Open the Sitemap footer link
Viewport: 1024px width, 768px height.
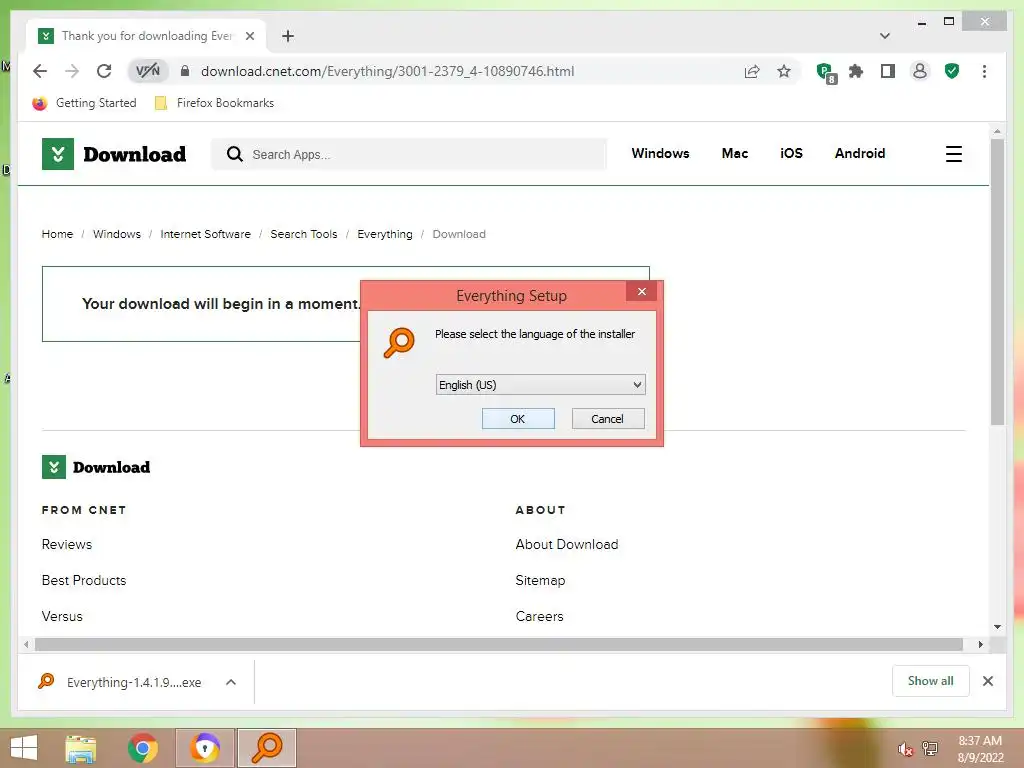[x=540, y=580]
